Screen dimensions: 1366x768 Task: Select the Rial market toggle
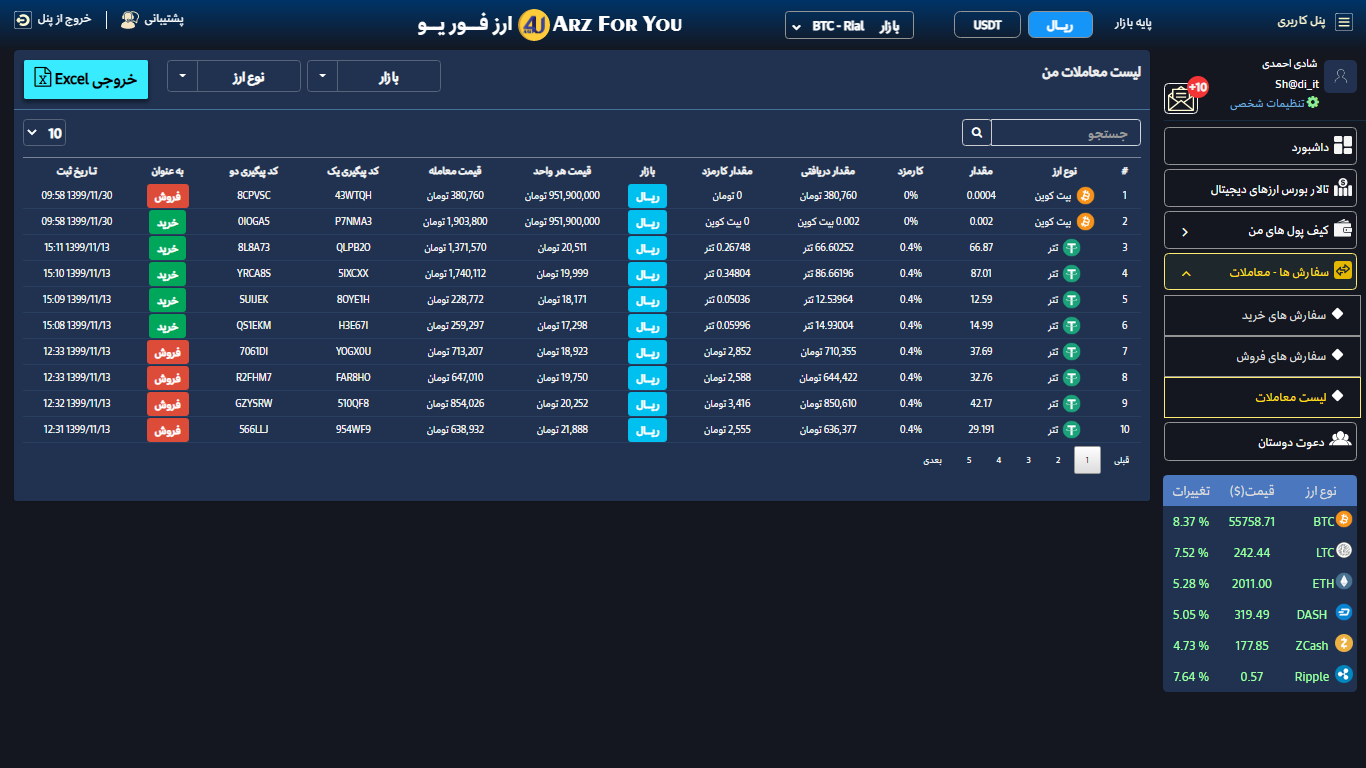click(1060, 25)
